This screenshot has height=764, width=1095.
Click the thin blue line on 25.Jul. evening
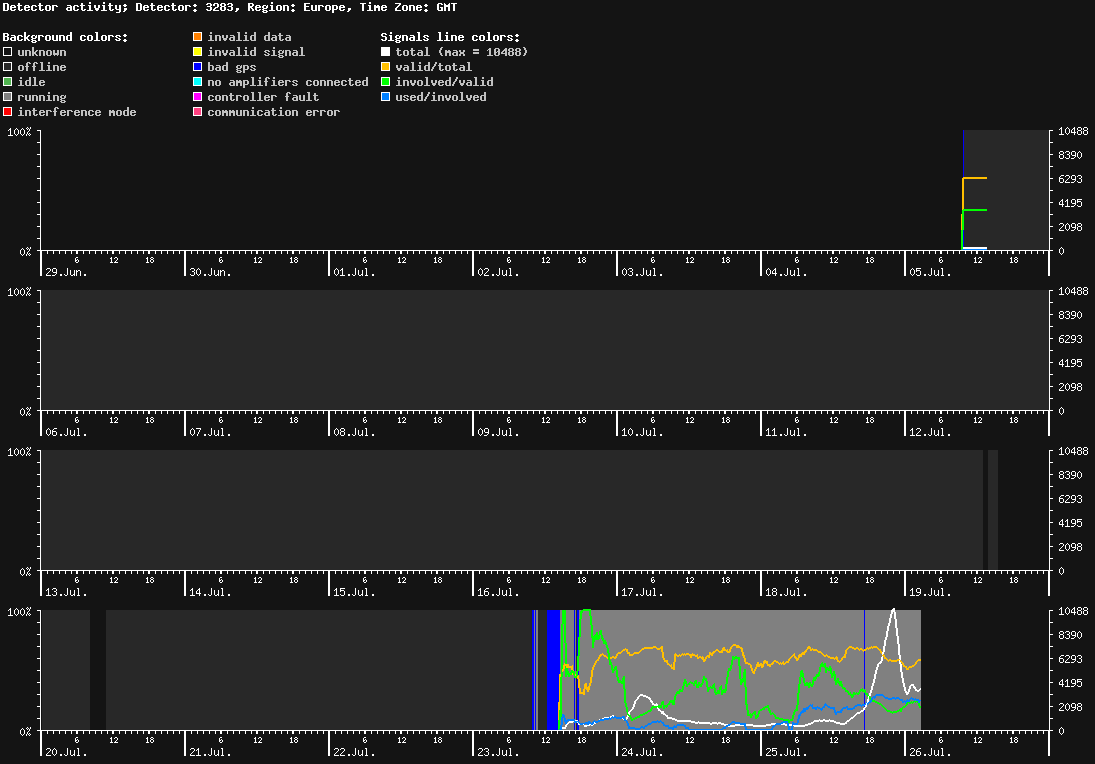[x=865, y=670]
